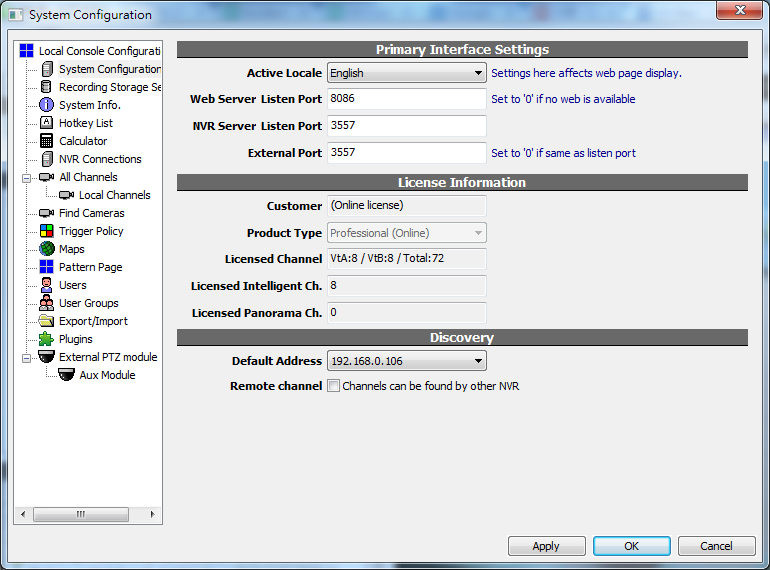
Task: Click the User Groups people icon
Action: pos(46,303)
